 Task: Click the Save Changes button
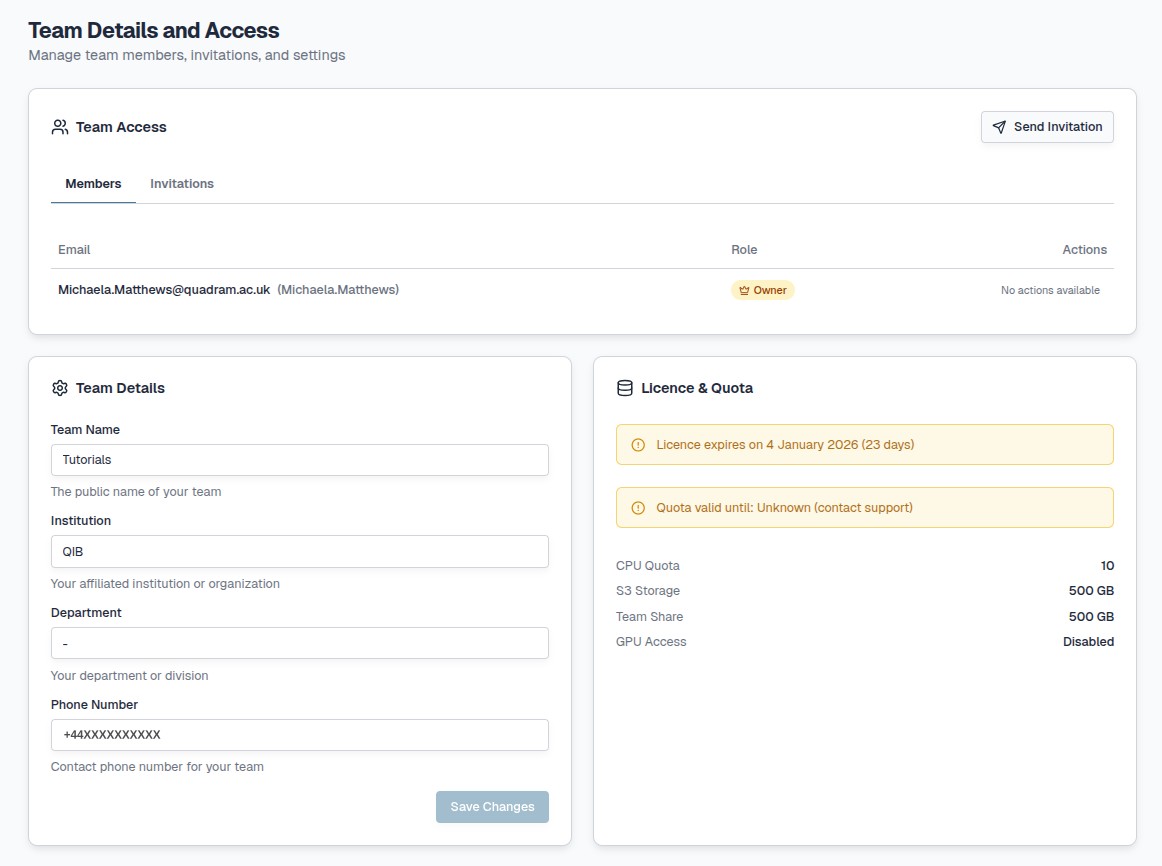492,807
